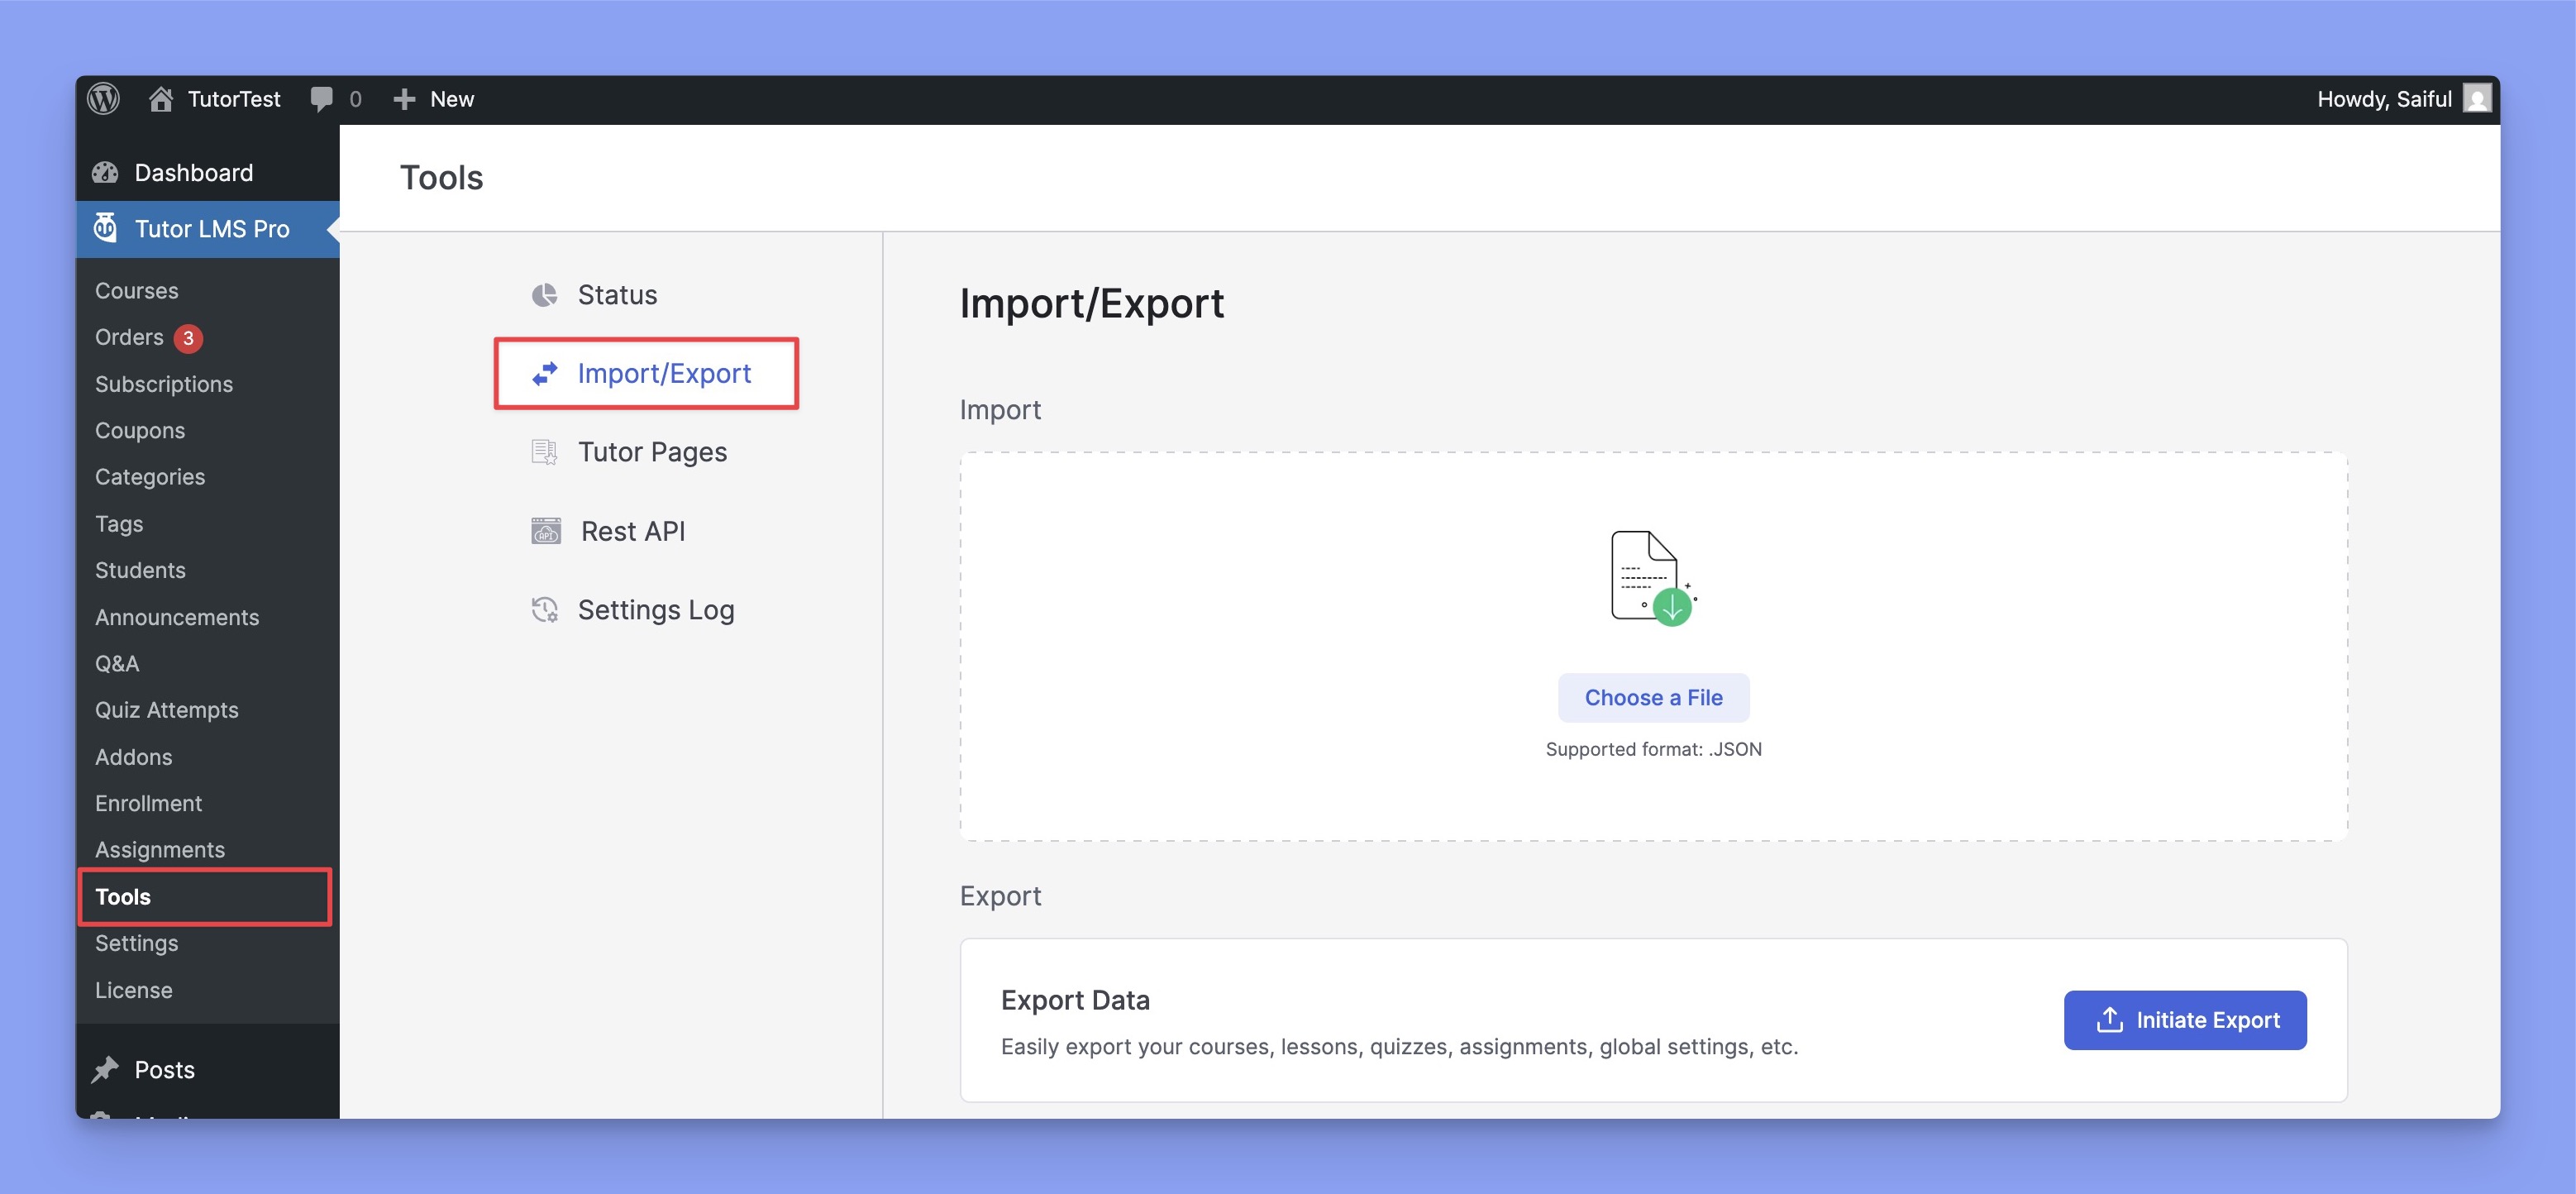2576x1194 pixels.
Task: Open Announcements in the sidebar
Action: point(177,617)
